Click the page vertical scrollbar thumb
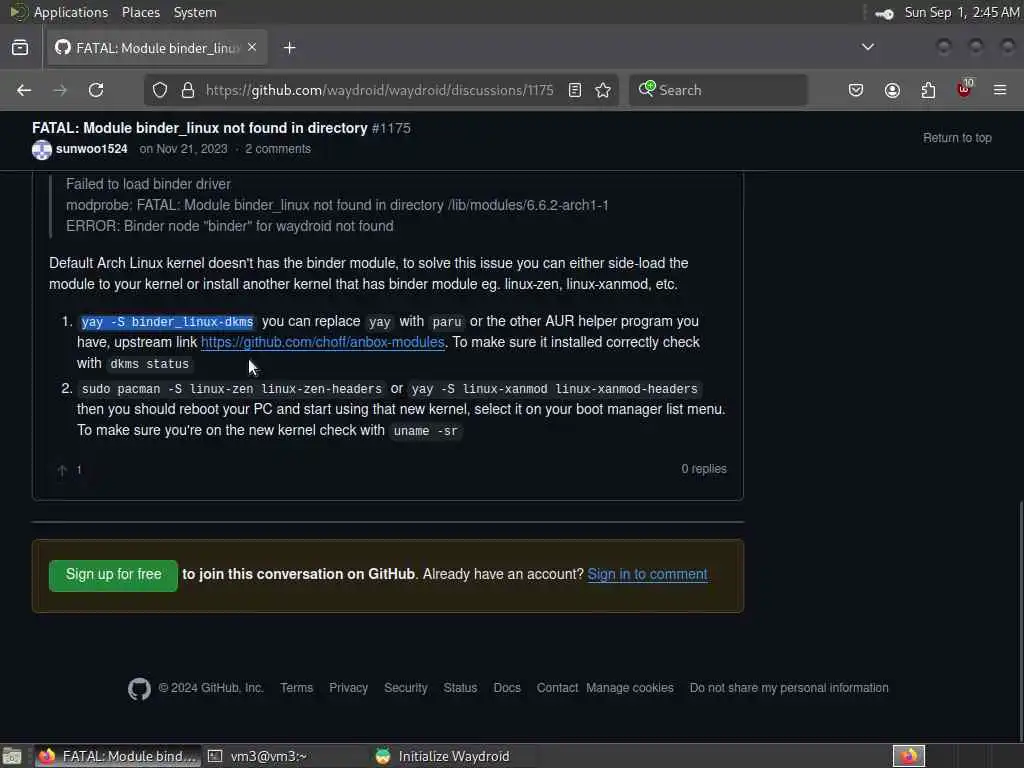Image resolution: width=1024 pixels, height=768 pixels. tap(1020, 620)
